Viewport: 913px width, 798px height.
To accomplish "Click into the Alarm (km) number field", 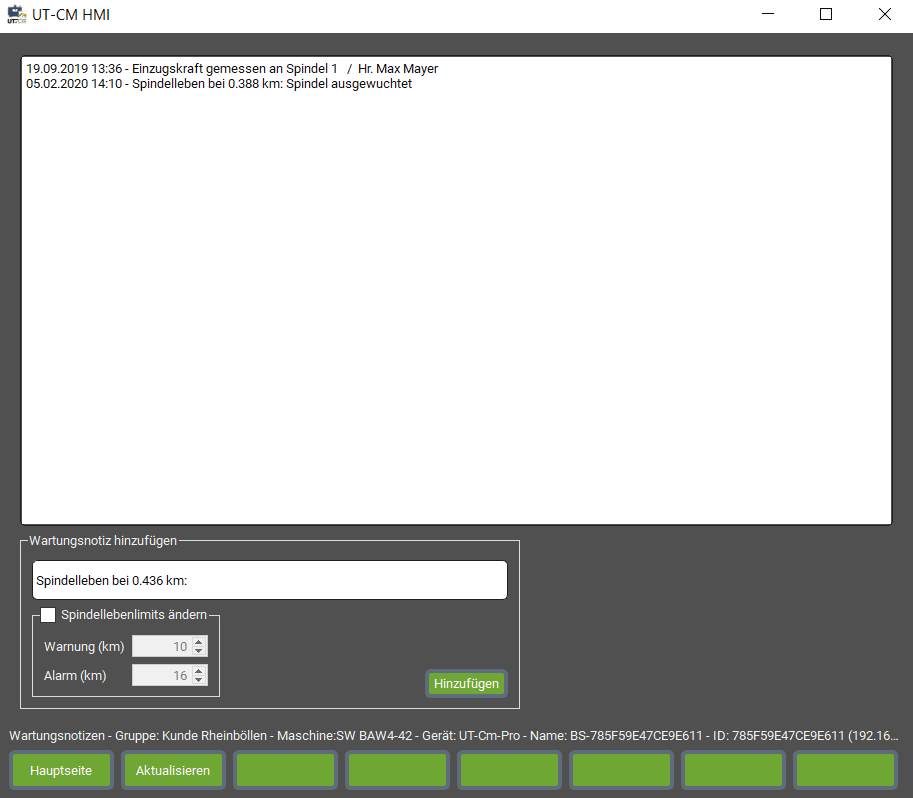I will coord(161,676).
